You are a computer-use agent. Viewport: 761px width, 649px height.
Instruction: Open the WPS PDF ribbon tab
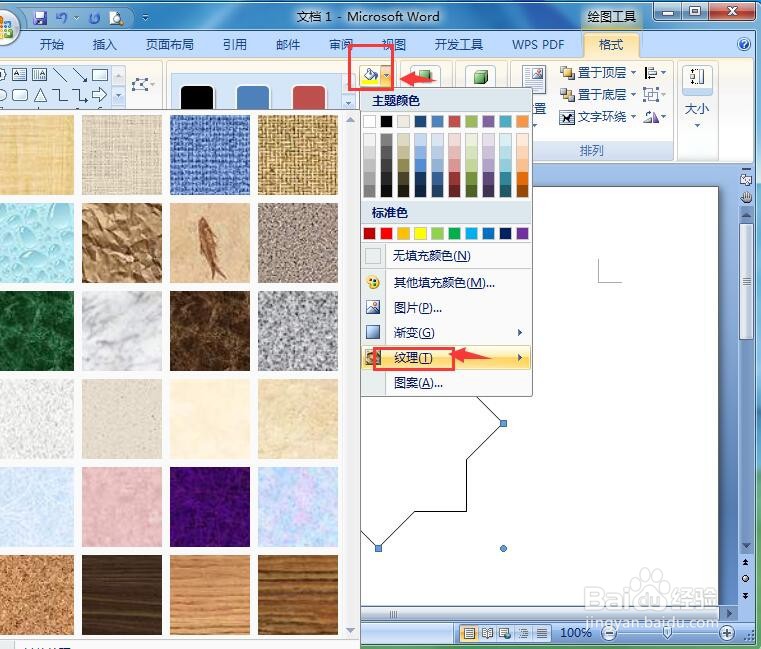538,45
